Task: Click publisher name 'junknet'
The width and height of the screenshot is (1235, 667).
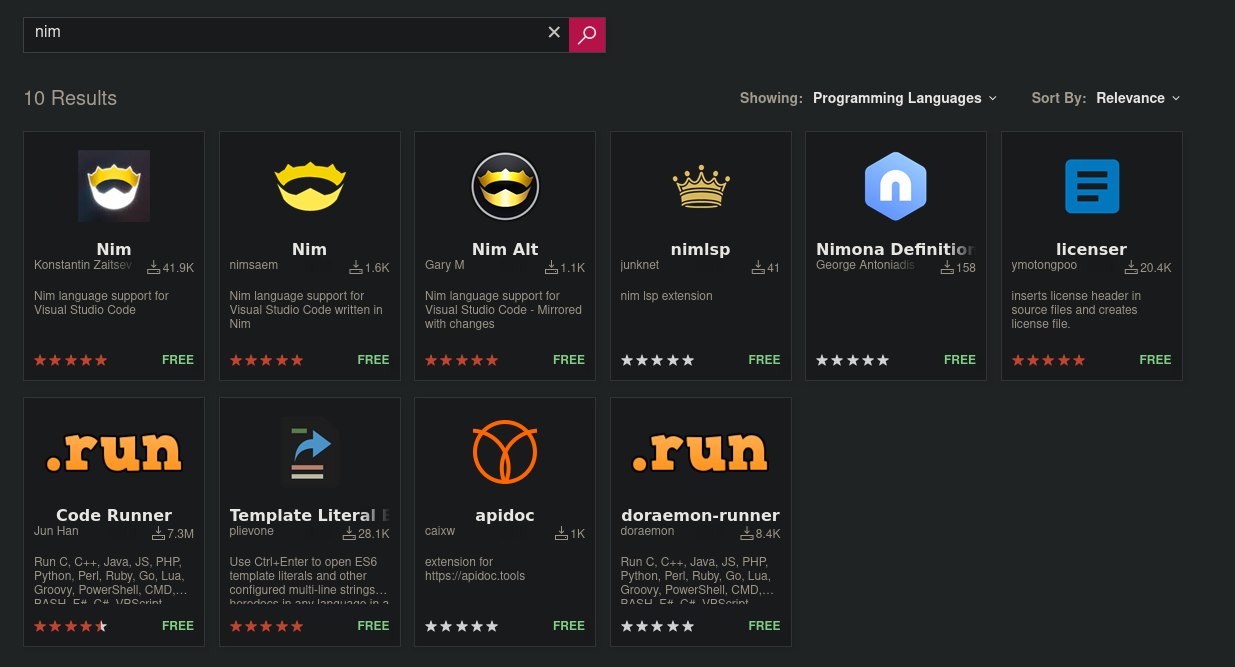Action: click(x=642, y=267)
